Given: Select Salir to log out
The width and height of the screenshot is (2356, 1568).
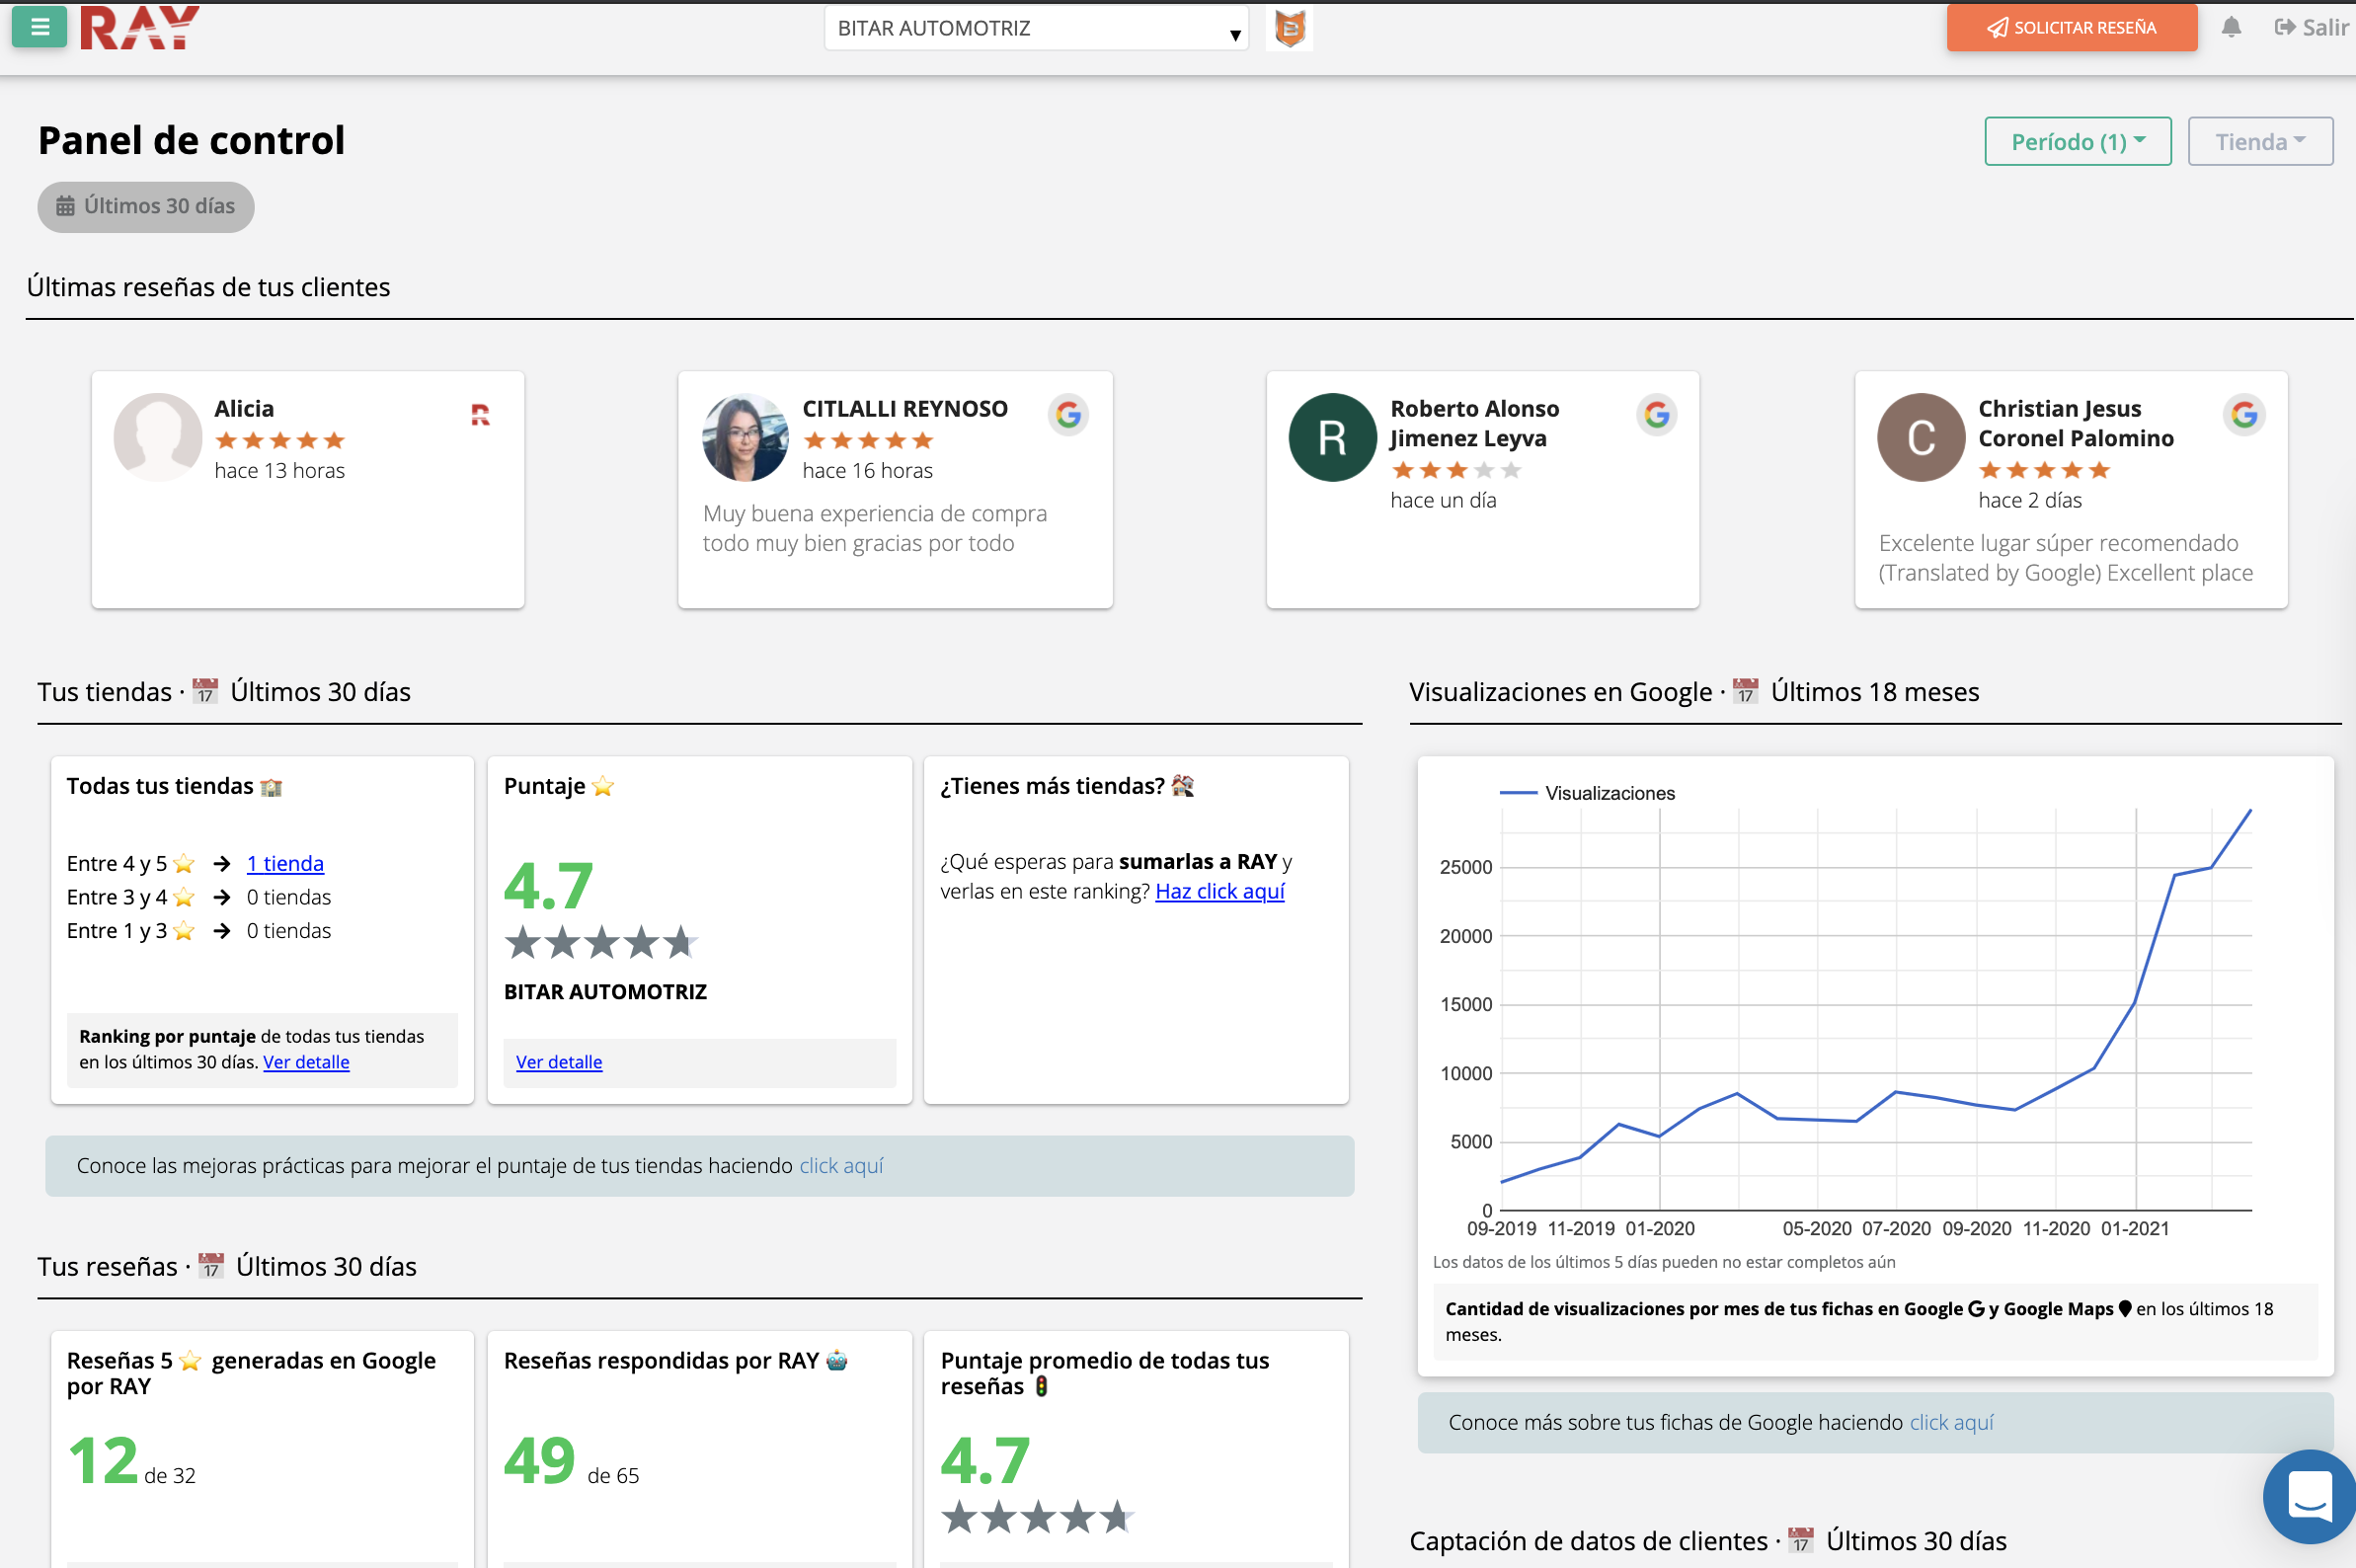Looking at the screenshot, I should (2320, 27).
